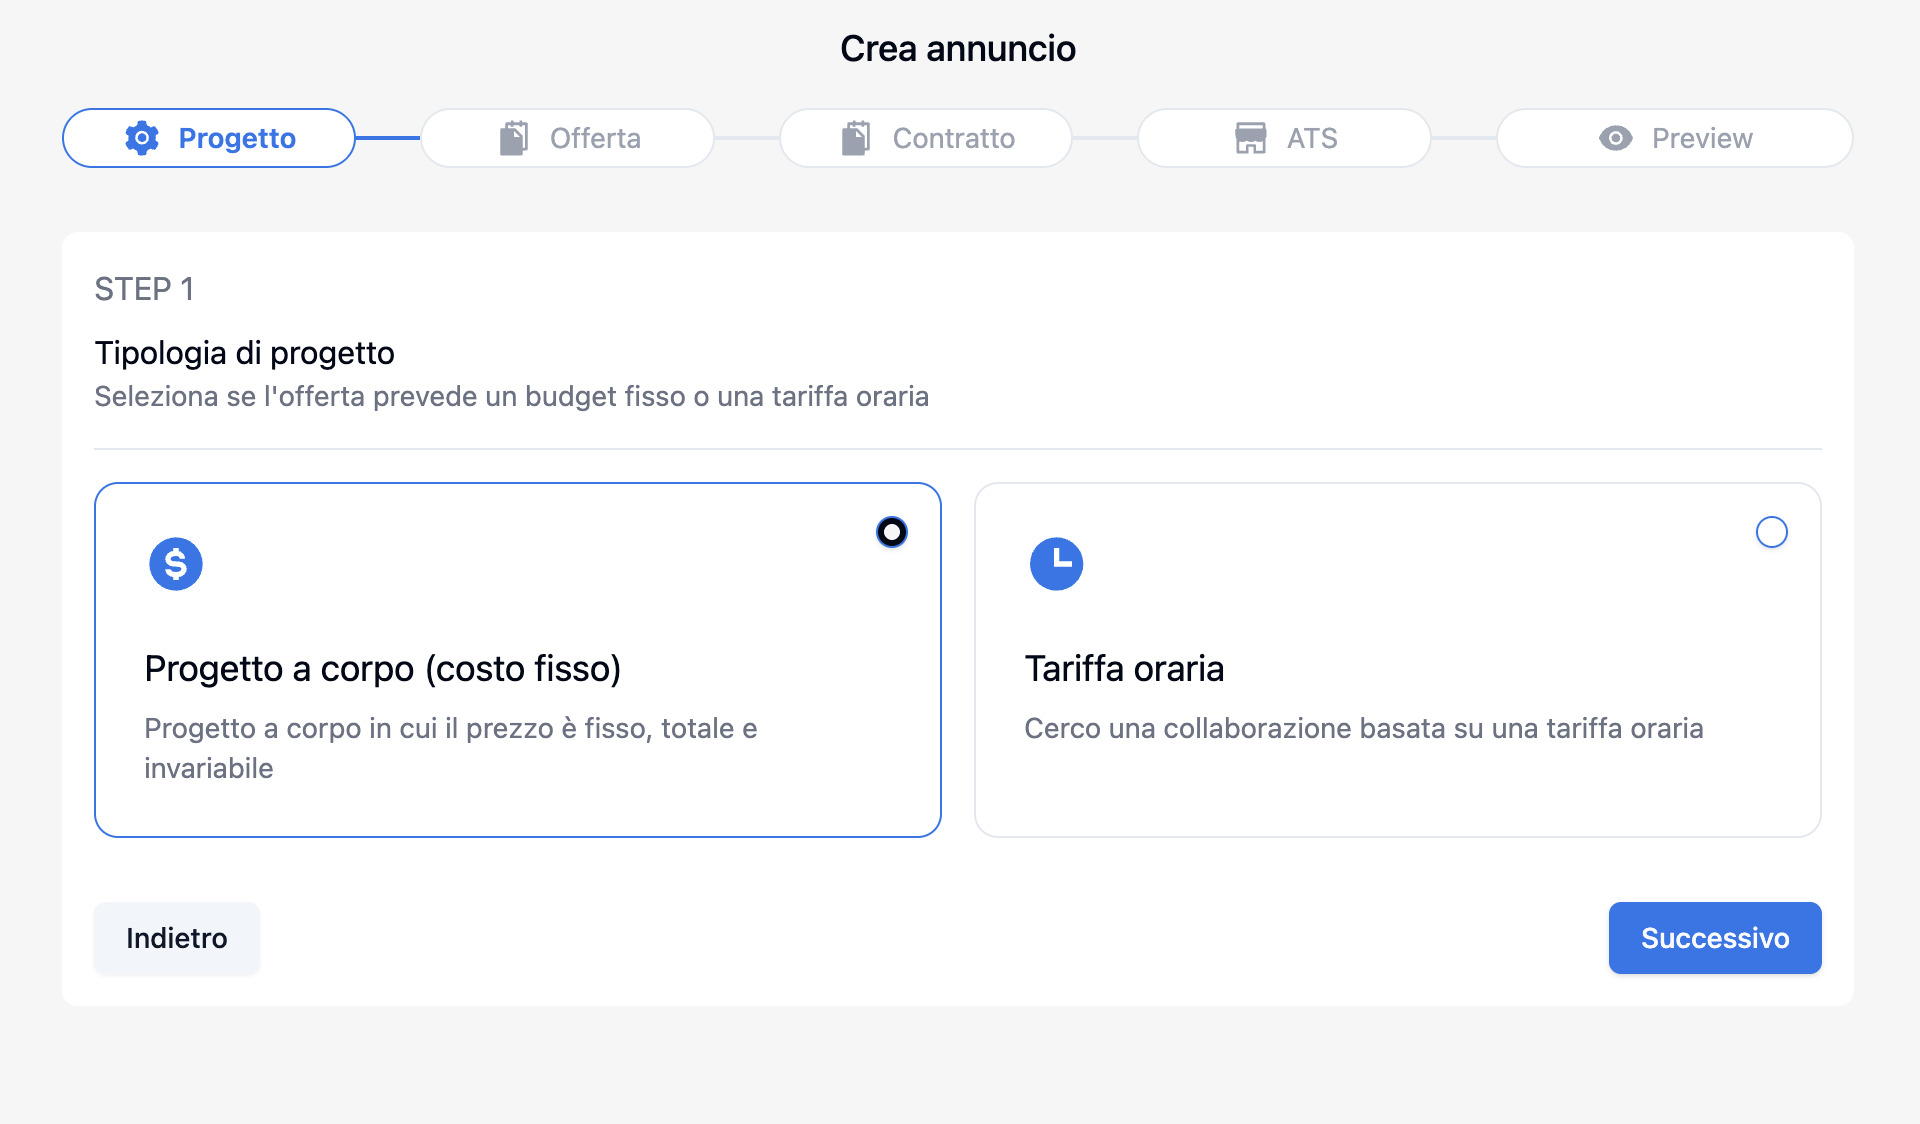The height and width of the screenshot is (1124, 1920).
Task: Click the Successivo button
Action: click(x=1714, y=938)
